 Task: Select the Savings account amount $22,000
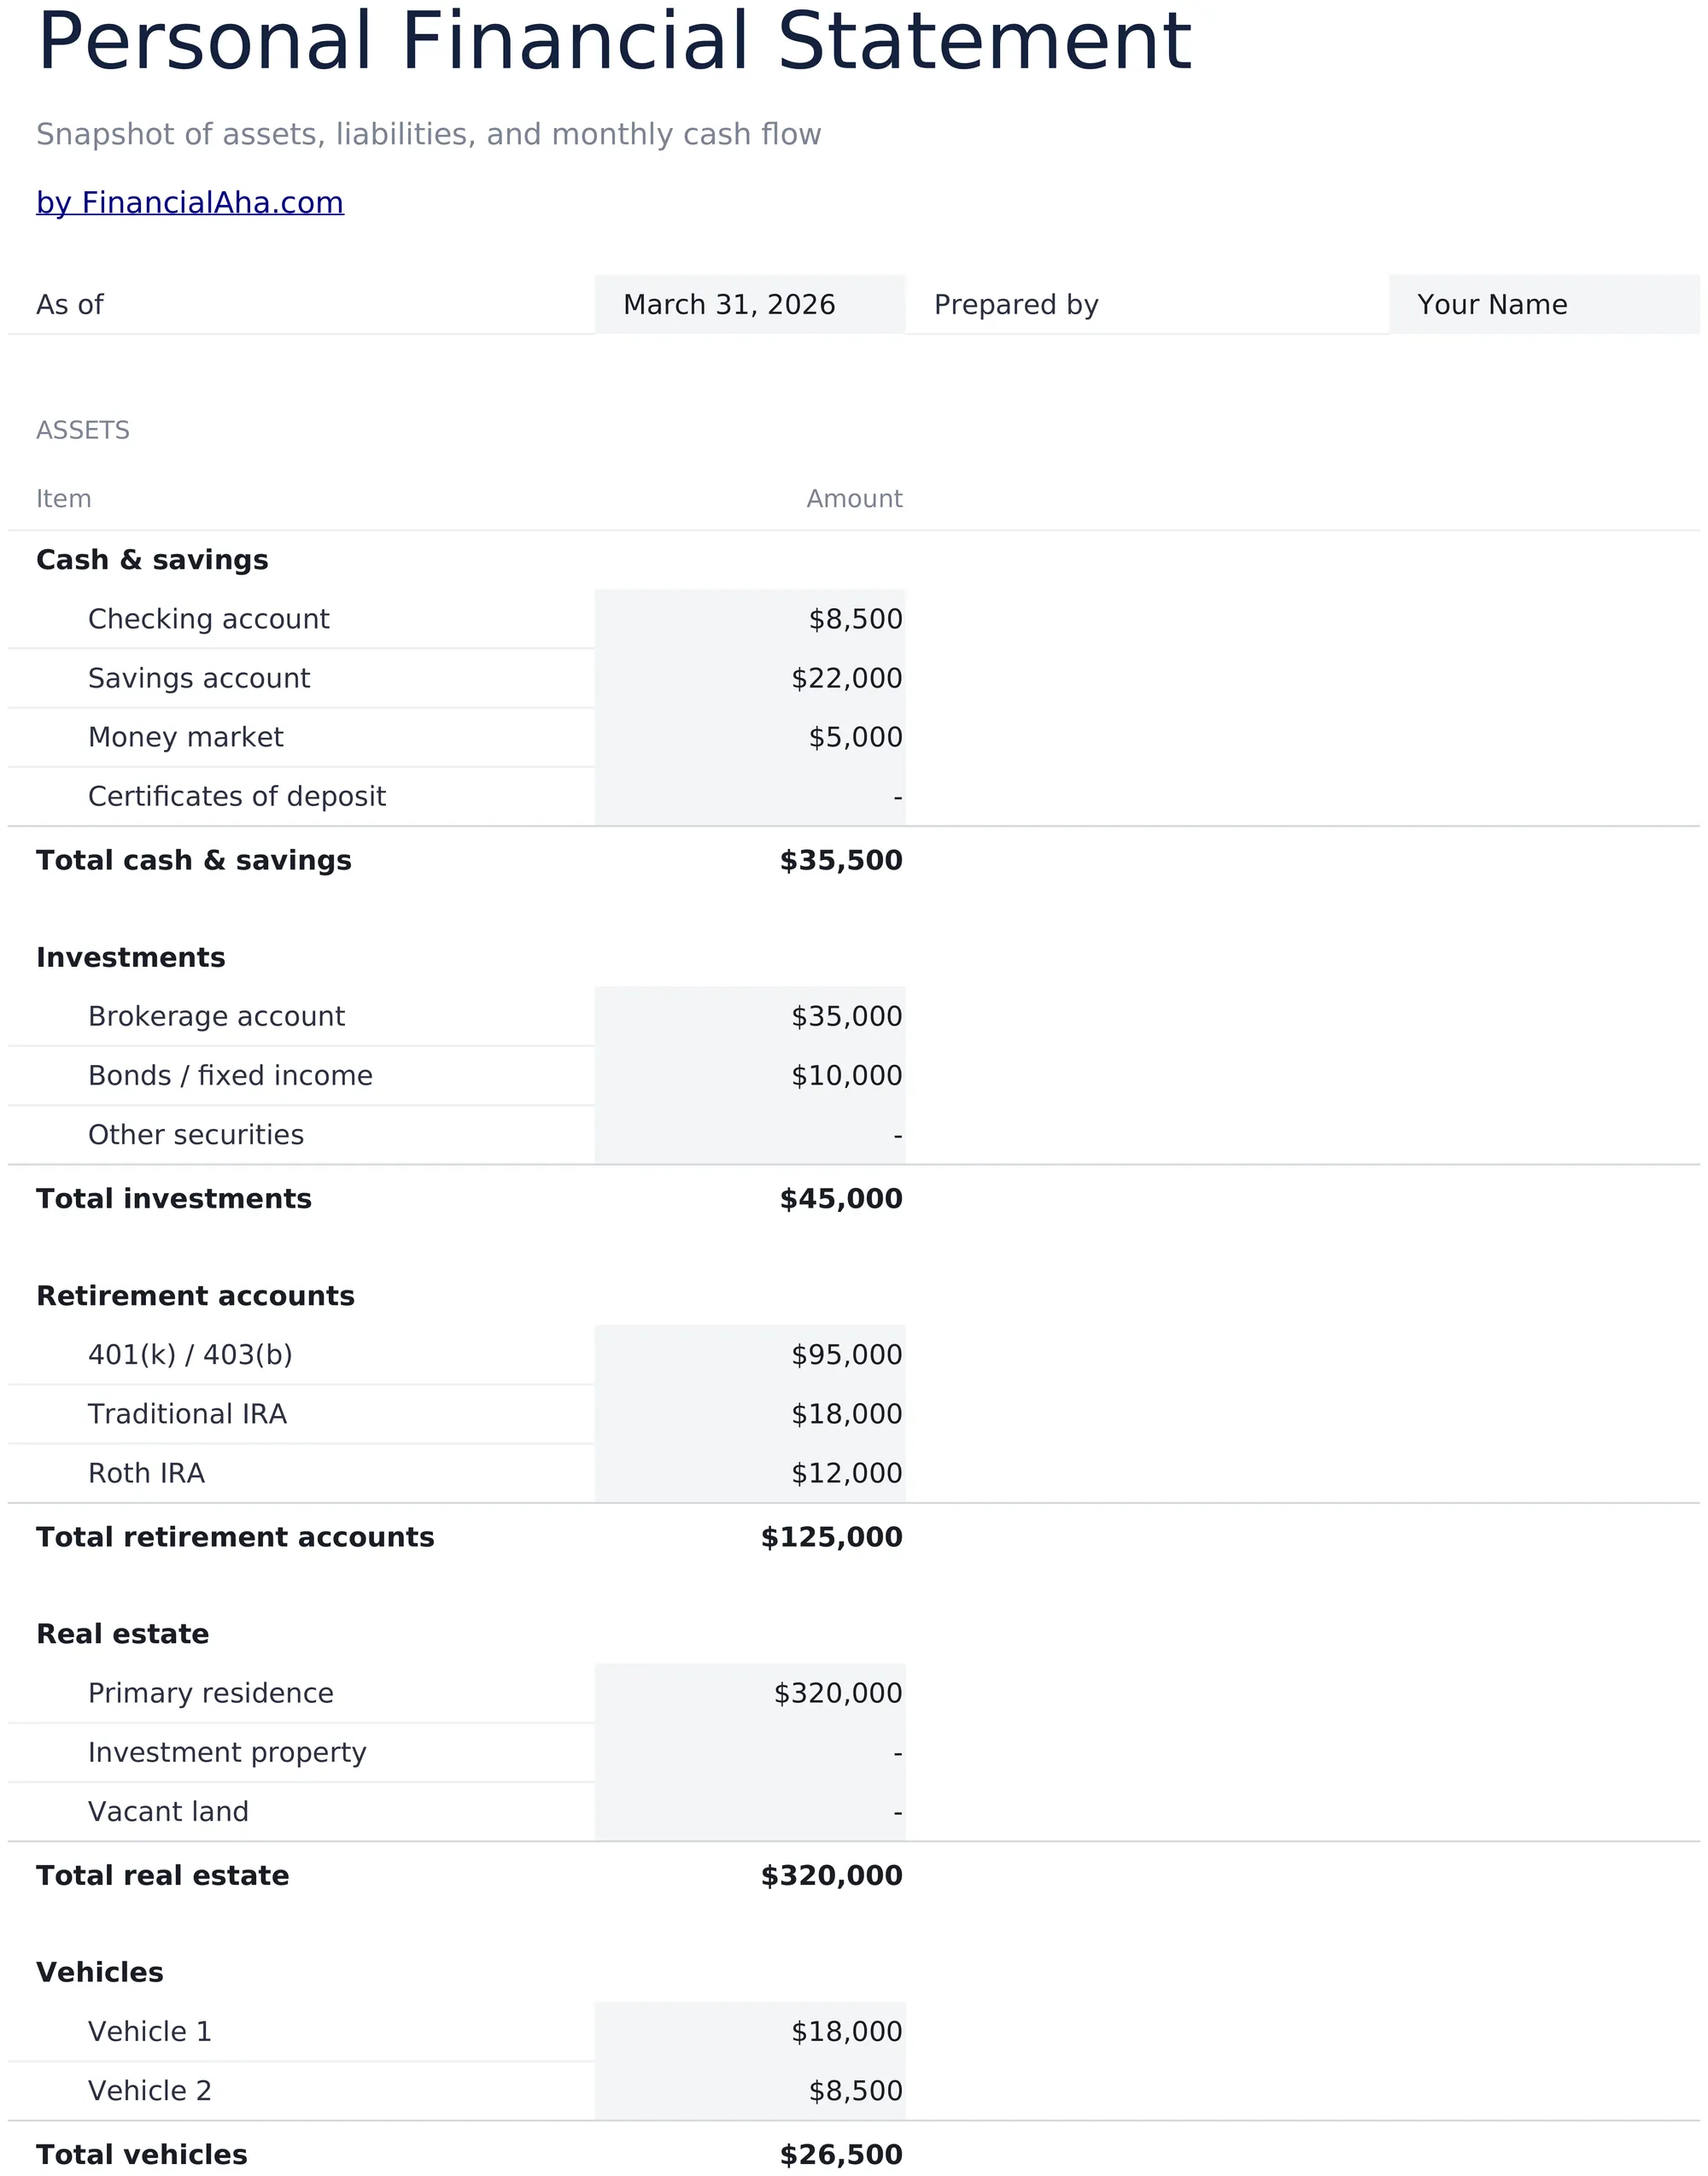tap(750, 678)
